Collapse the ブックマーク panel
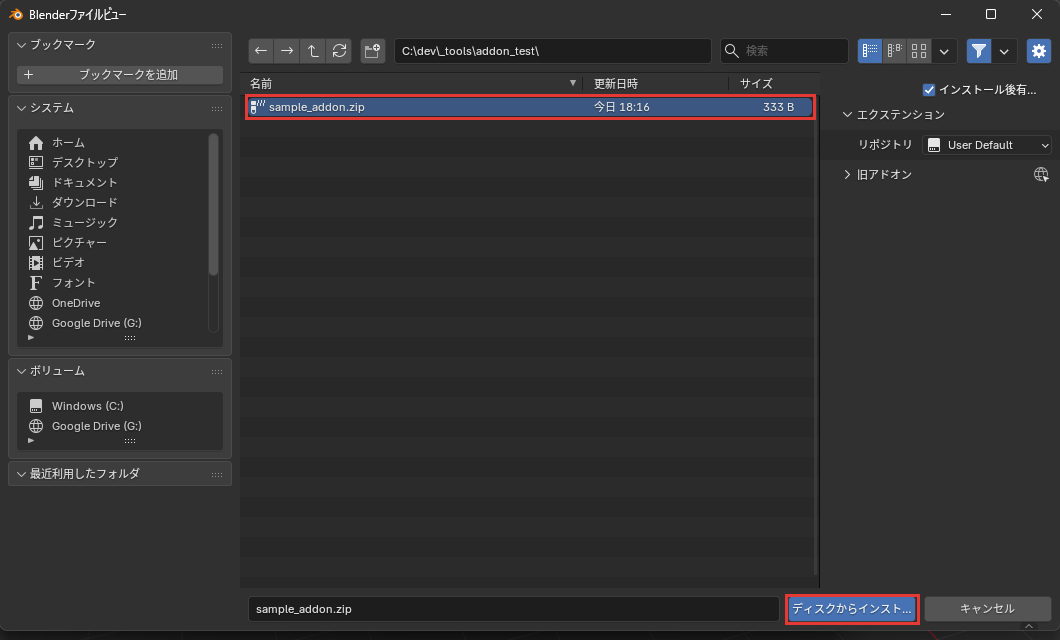Screen dimensions: 1060x640 click(22, 45)
